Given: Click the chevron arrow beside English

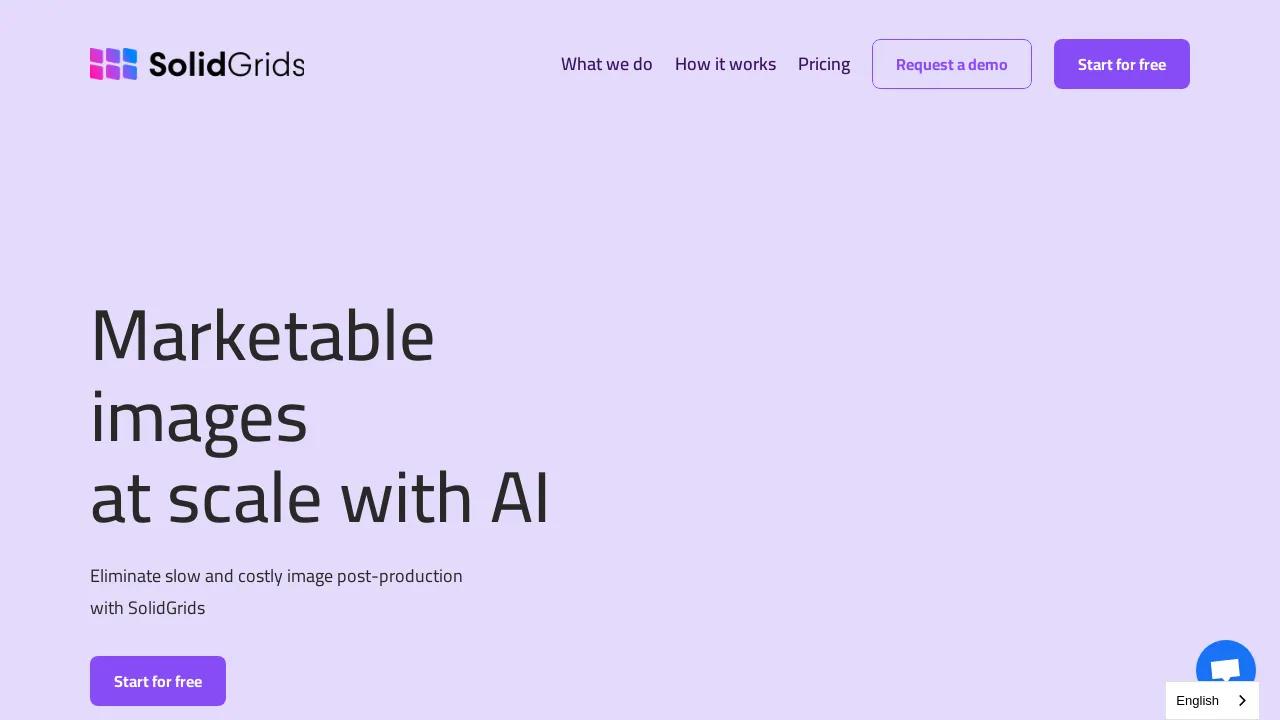Looking at the screenshot, I should pyautogui.click(x=1242, y=700).
